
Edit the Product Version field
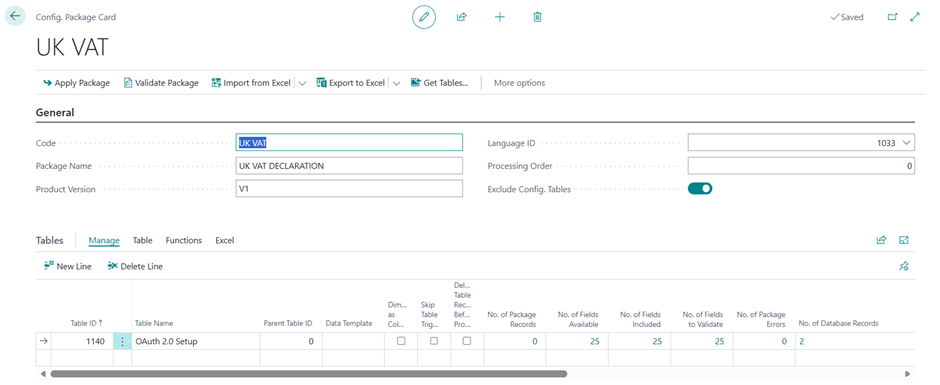[x=350, y=189]
